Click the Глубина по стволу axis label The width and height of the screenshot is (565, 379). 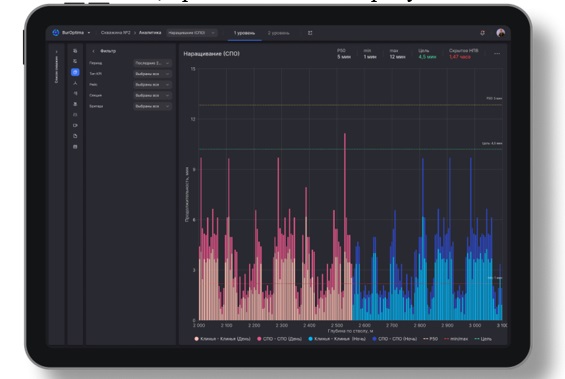[350, 331]
